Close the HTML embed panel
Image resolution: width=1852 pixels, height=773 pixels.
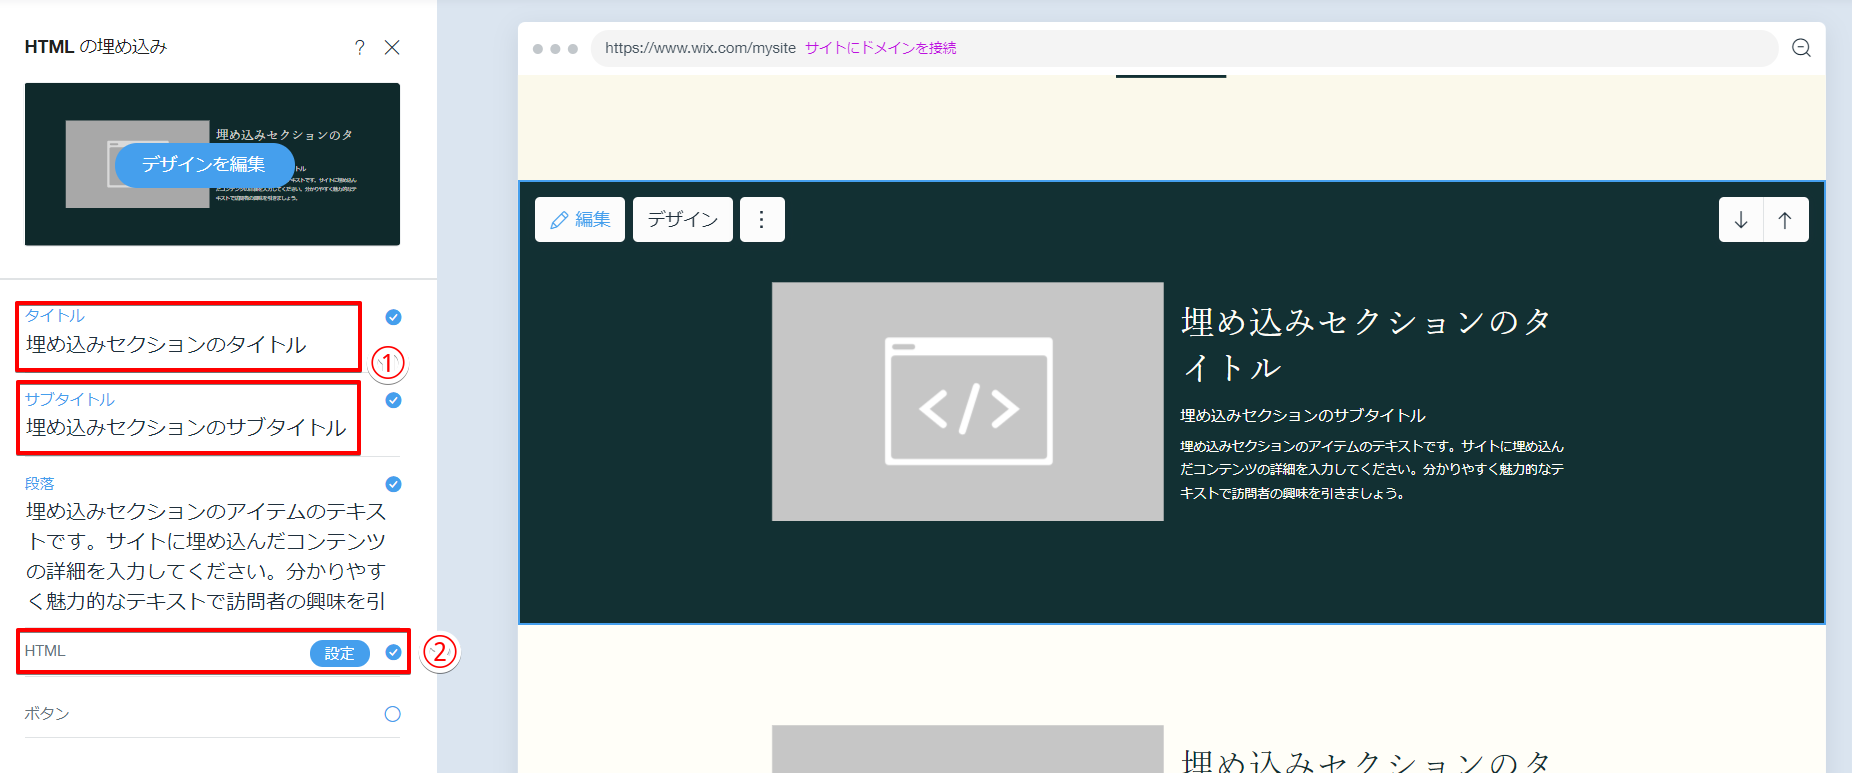tap(392, 48)
